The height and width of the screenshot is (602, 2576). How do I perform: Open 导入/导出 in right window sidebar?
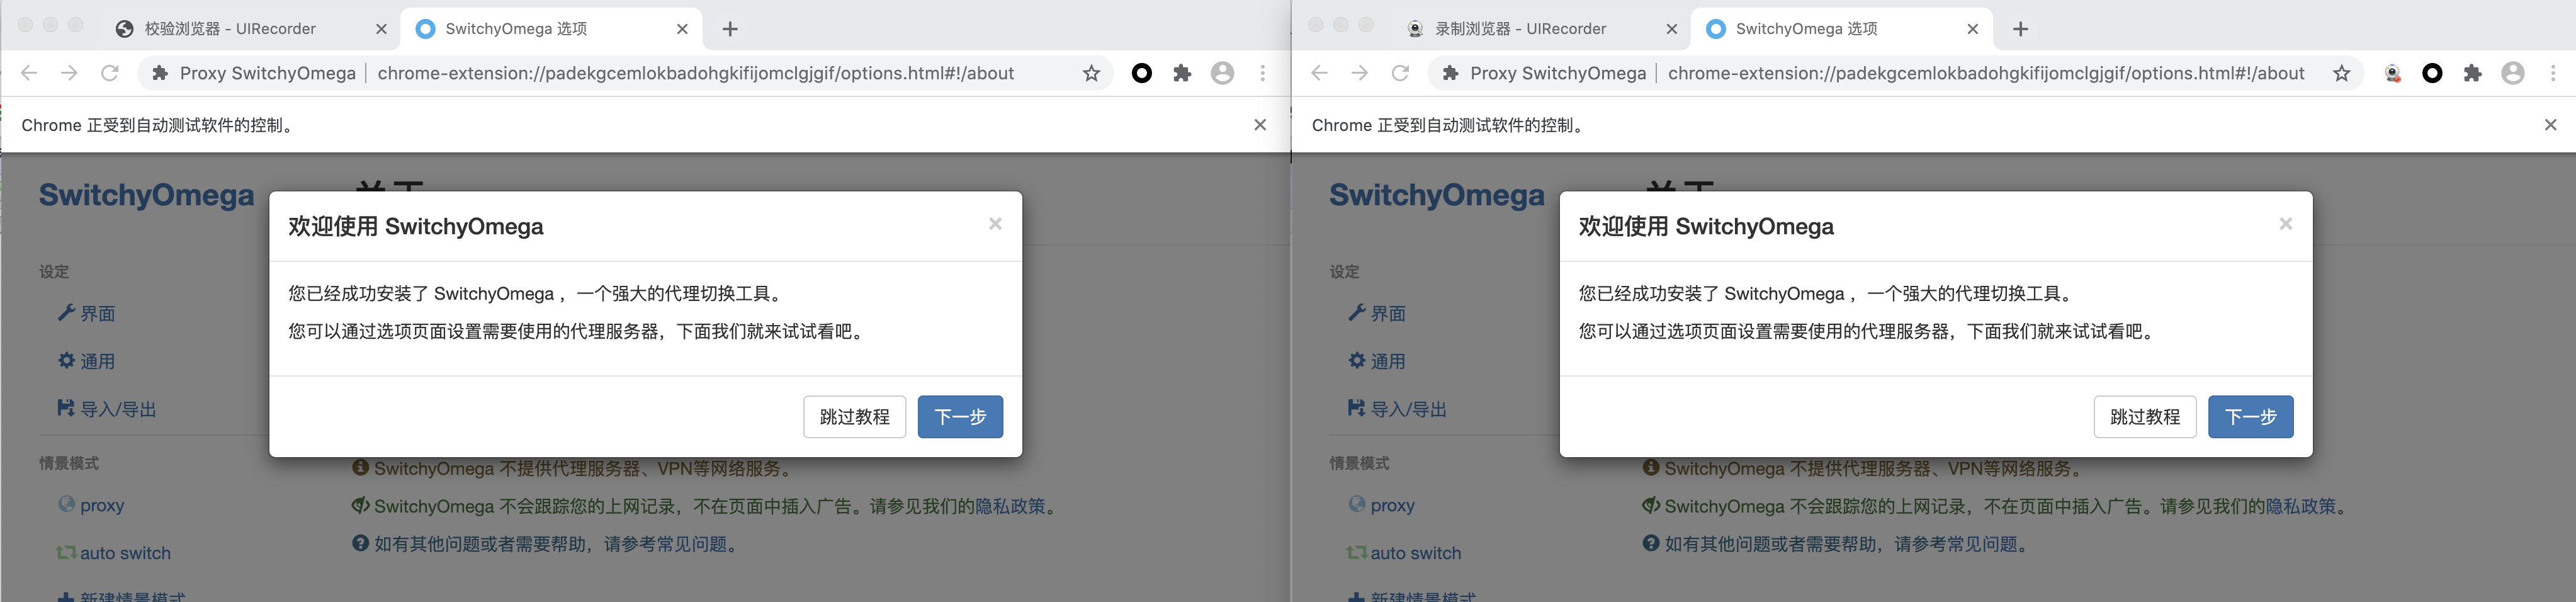click(x=1407, y=409)
